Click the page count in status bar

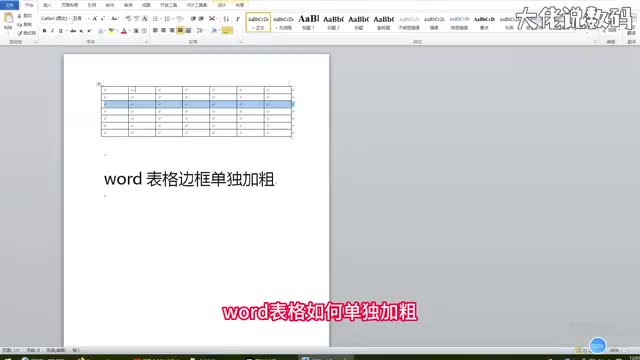pyautogui.click(x=11, y=350)
